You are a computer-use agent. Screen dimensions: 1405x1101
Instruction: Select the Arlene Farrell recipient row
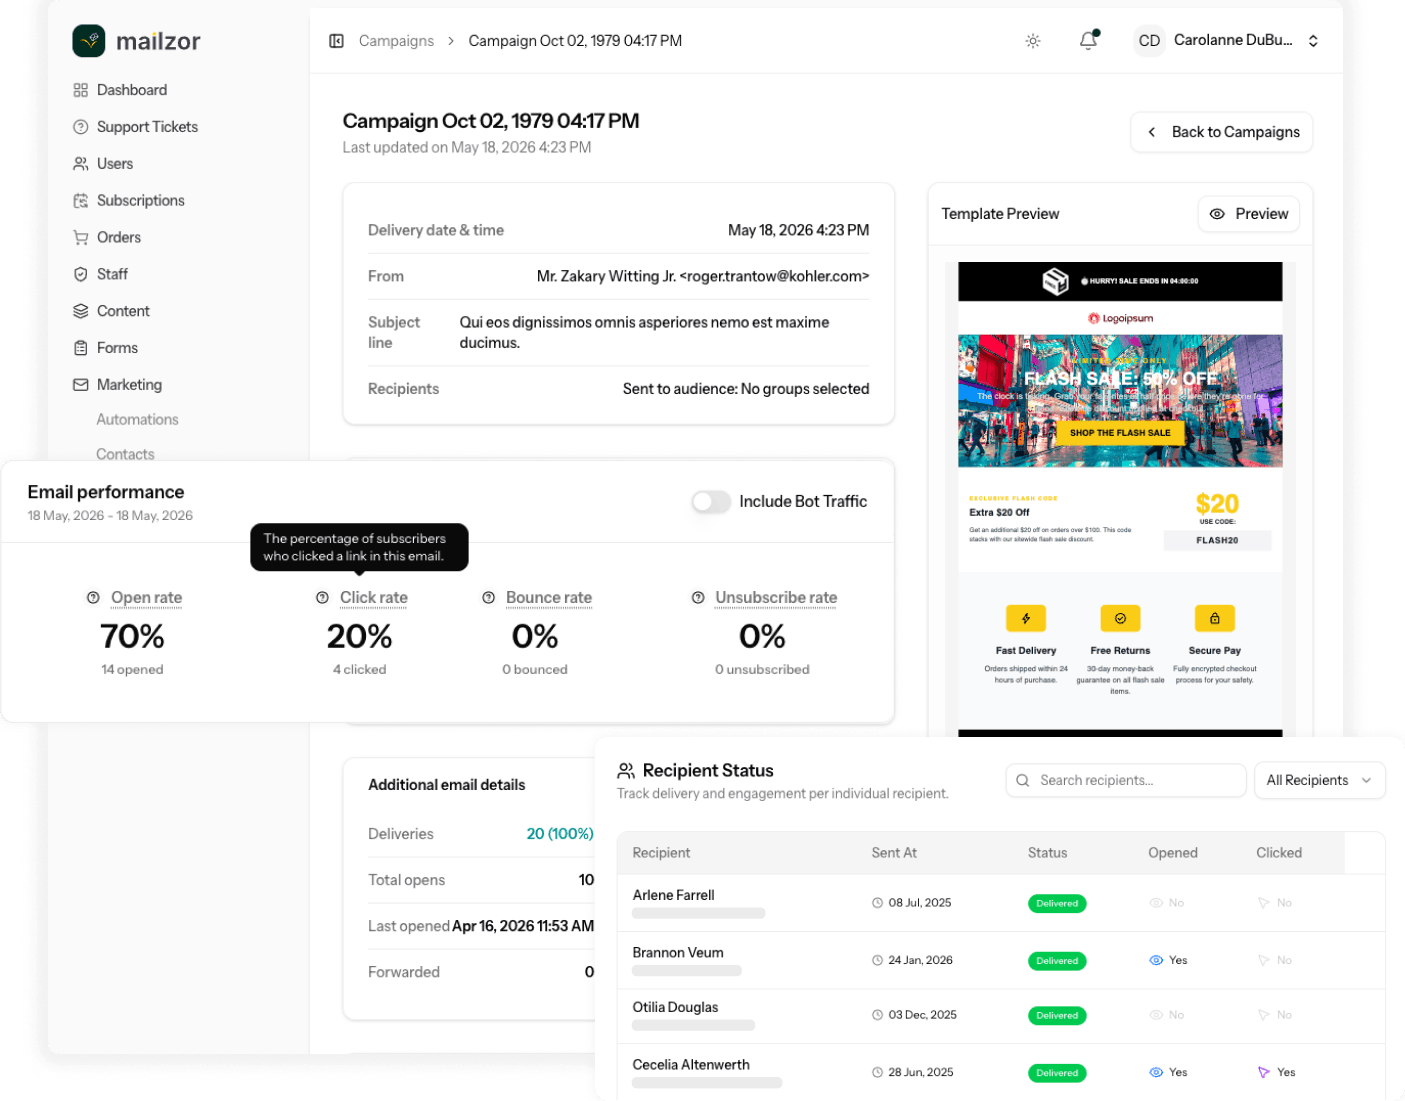1000,903
